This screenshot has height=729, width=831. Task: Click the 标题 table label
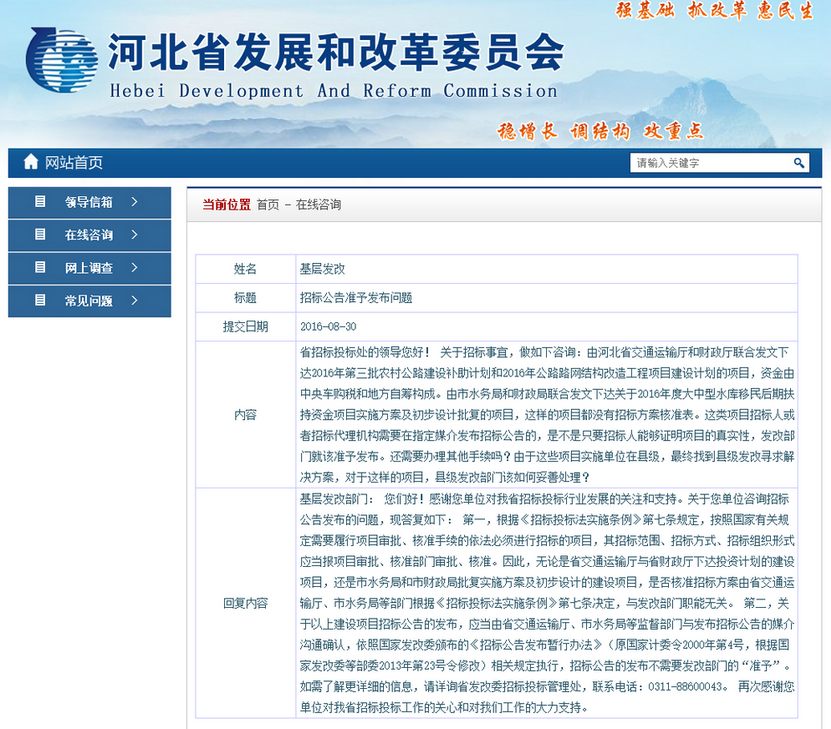pyautogui.click(x=245, y=298)
